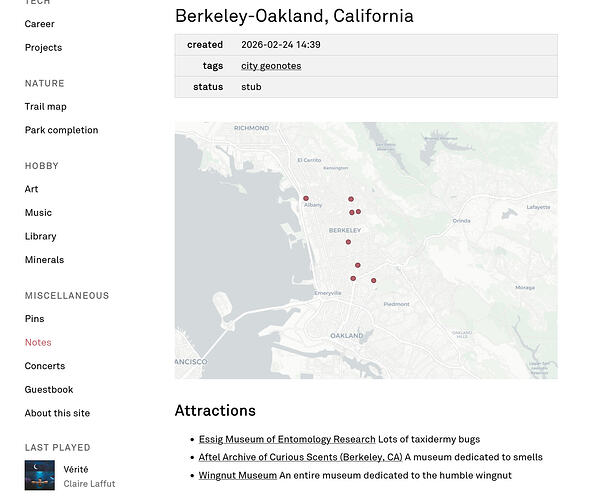Click the map pin closest to Piedmont
Viewport: 592px width, 500px height.
pyautogui.click(x=373, y=280)
